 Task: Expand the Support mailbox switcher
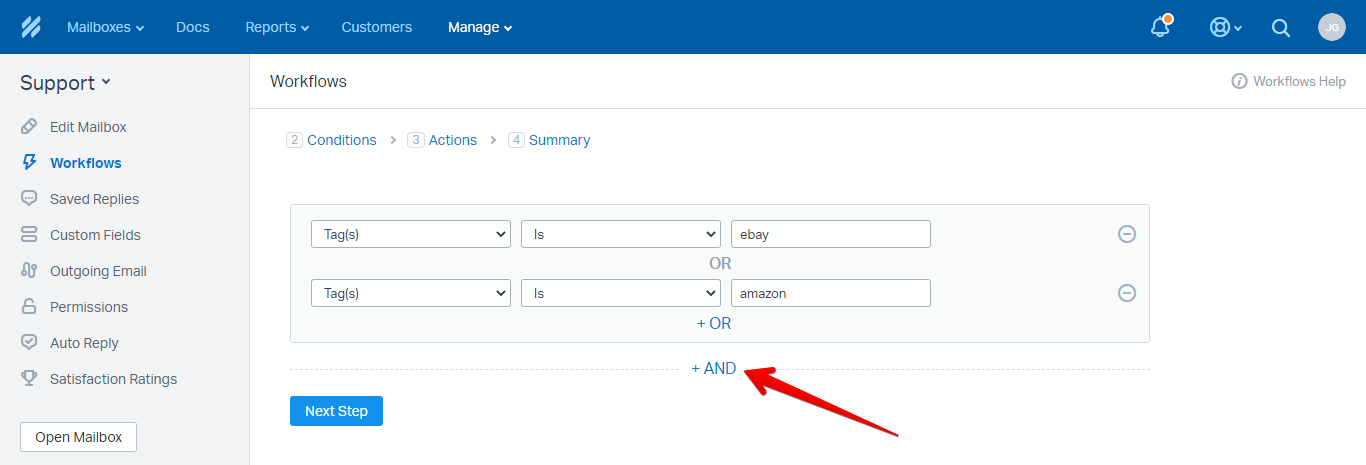65,83
